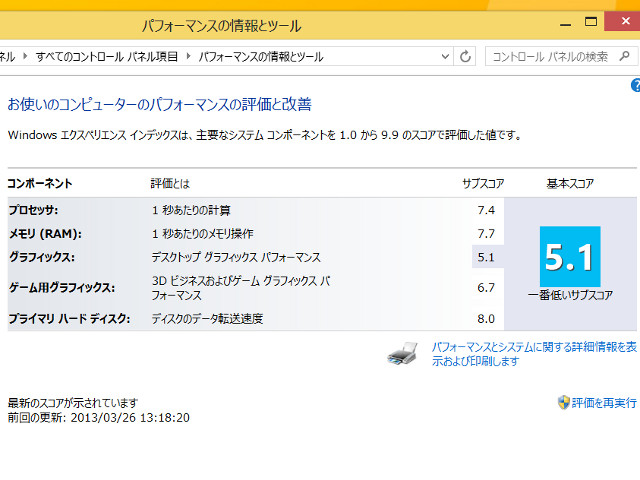The image size is (640, 480).
Task: Click the shield icon beside 評価を再実行
Action: pyautogui.click(x=564, y=402)
